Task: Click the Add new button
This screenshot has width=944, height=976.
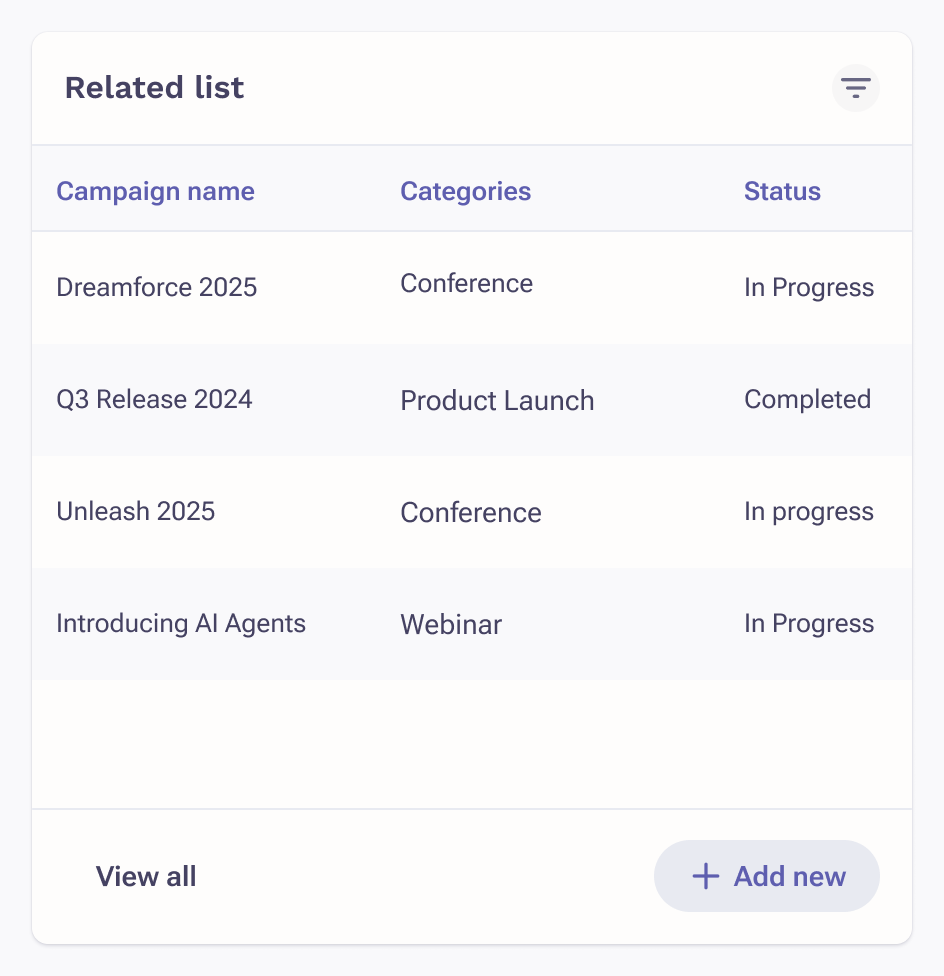Action: pyautogui.click(x=767, y=876)
